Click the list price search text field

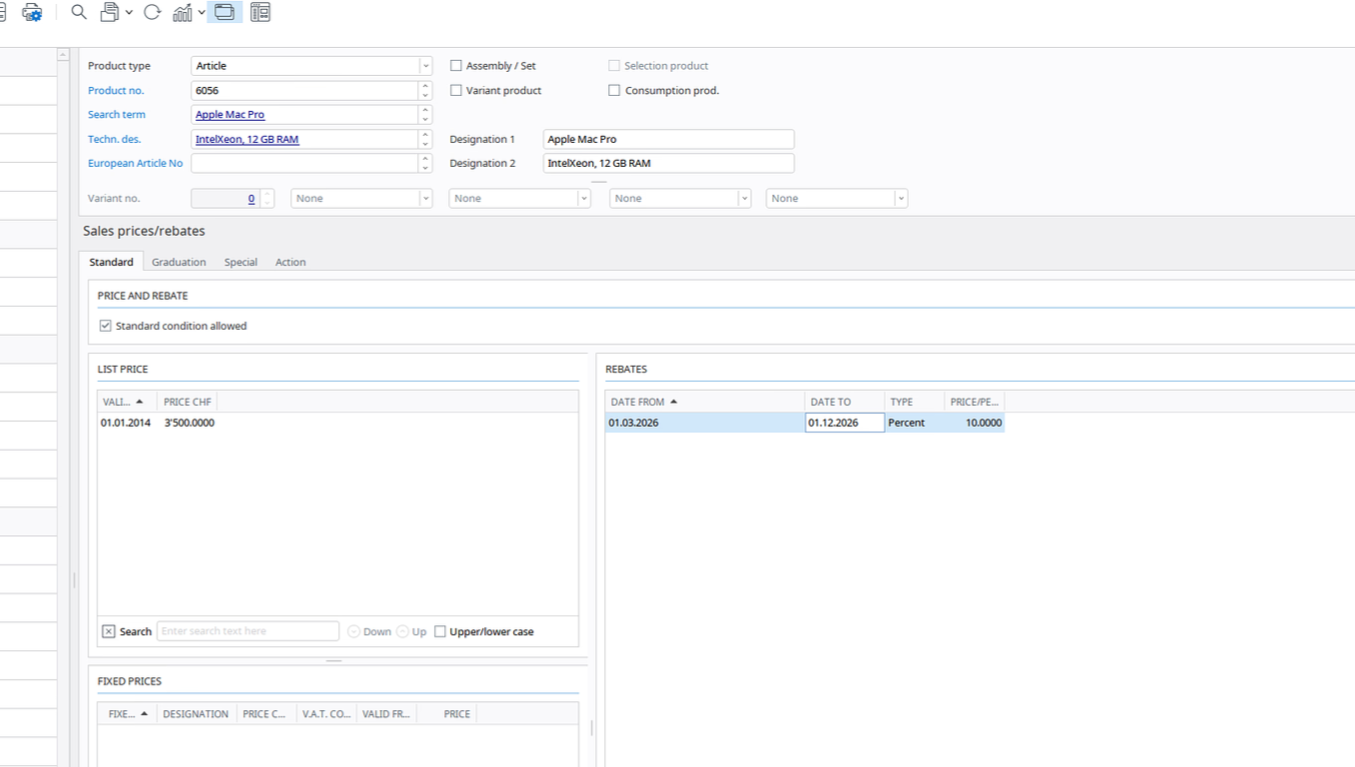point(247,631)
